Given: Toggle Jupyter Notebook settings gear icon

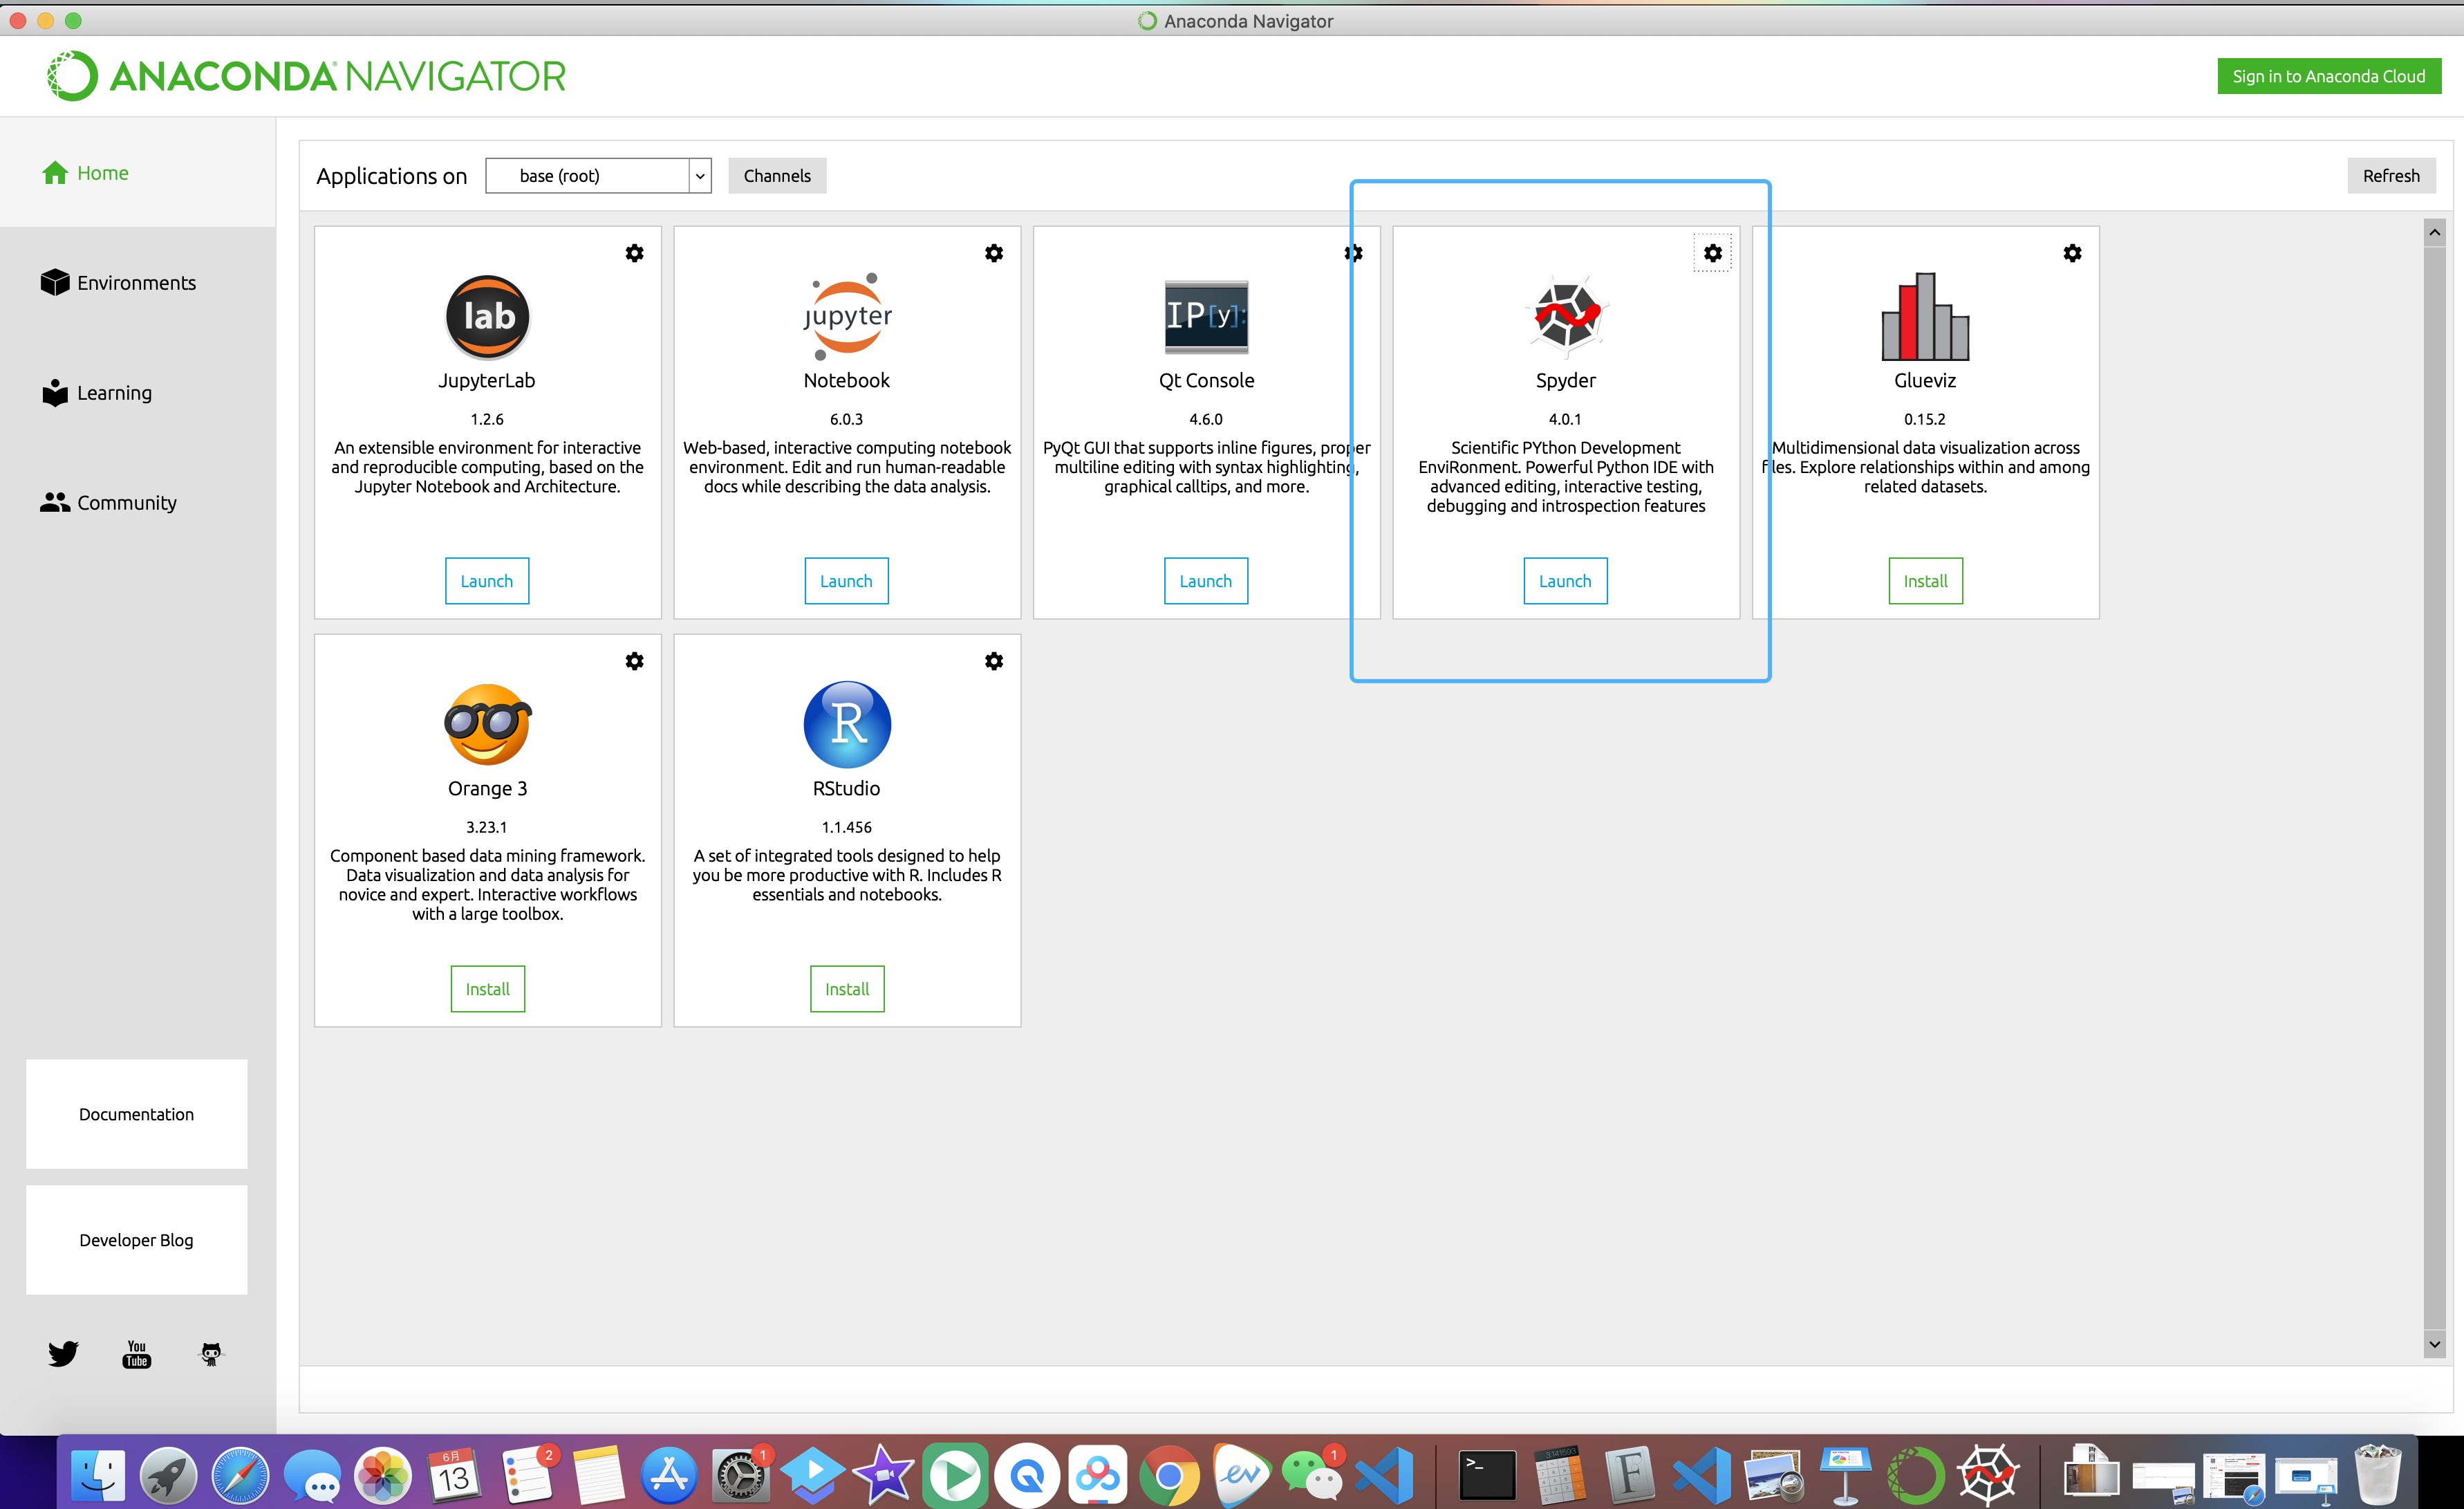Looking at the screenshot, I should (x=994, y=252).
